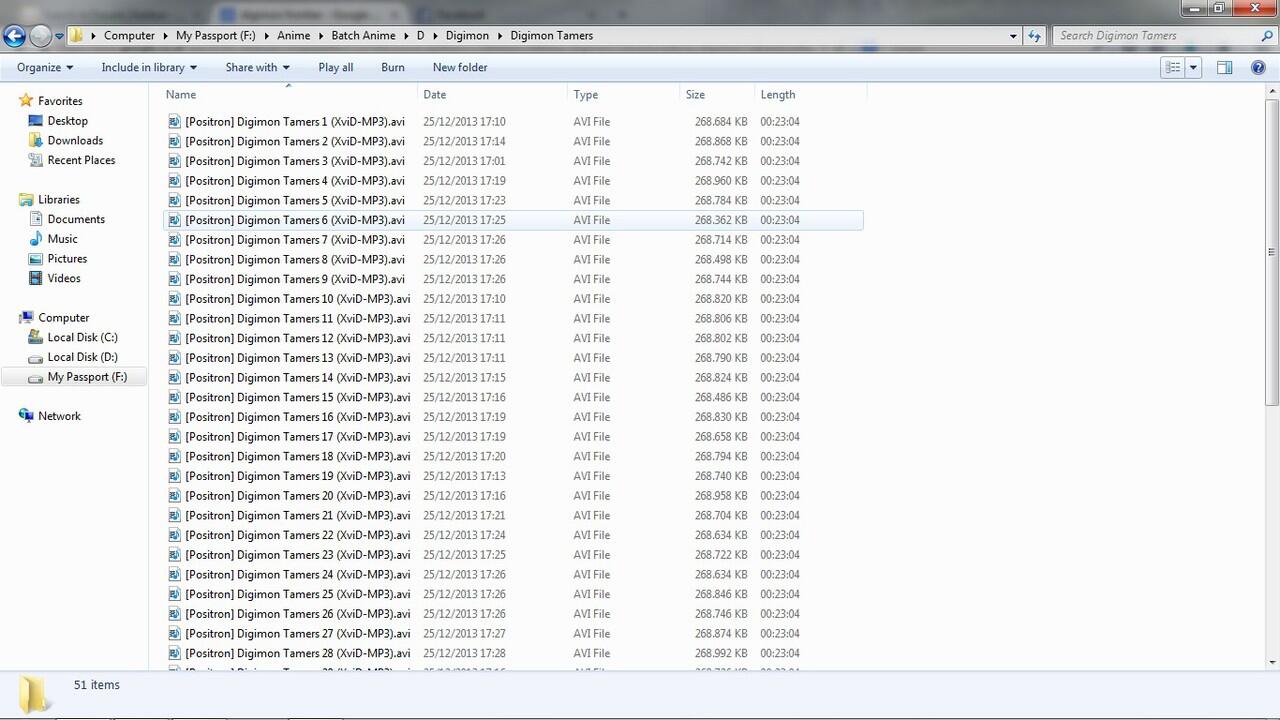Open the Share with dropdown

[x=257, y=67]
